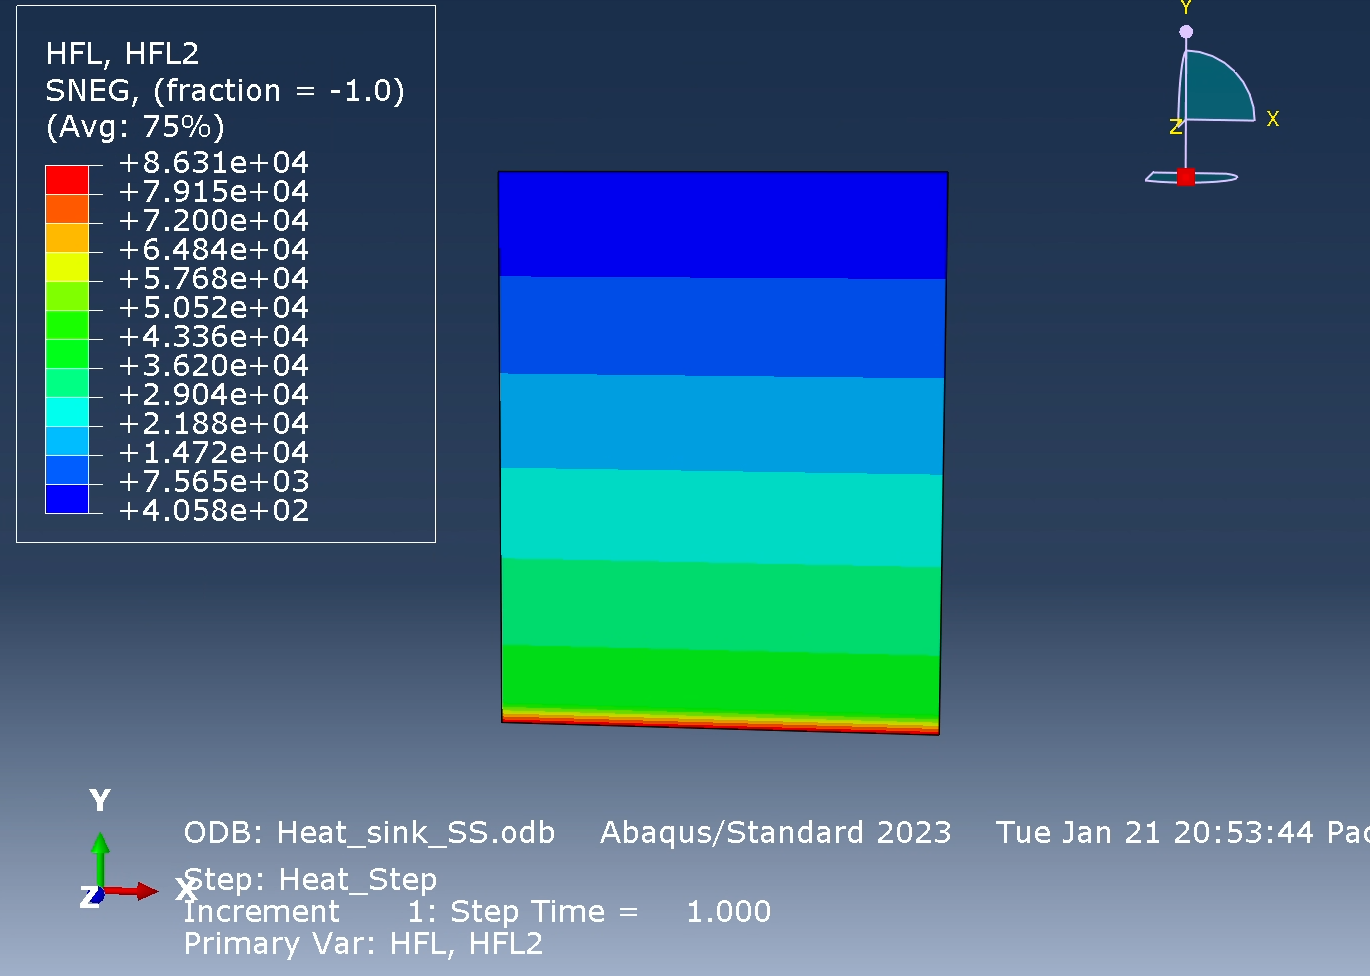Click the Primary Var: HFL, HFL2 label
This screenshot has height=976, width=1370.
point(363,942)
